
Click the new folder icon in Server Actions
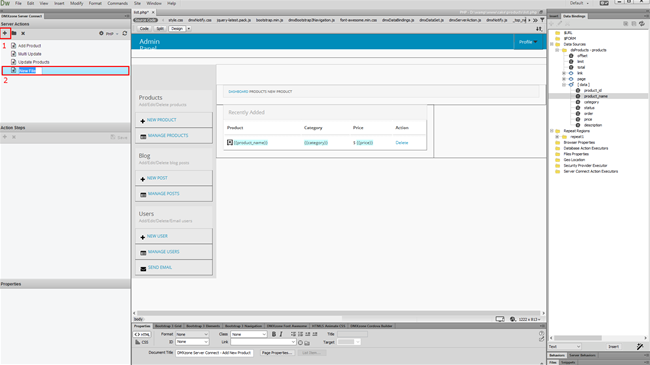(14, 33)
